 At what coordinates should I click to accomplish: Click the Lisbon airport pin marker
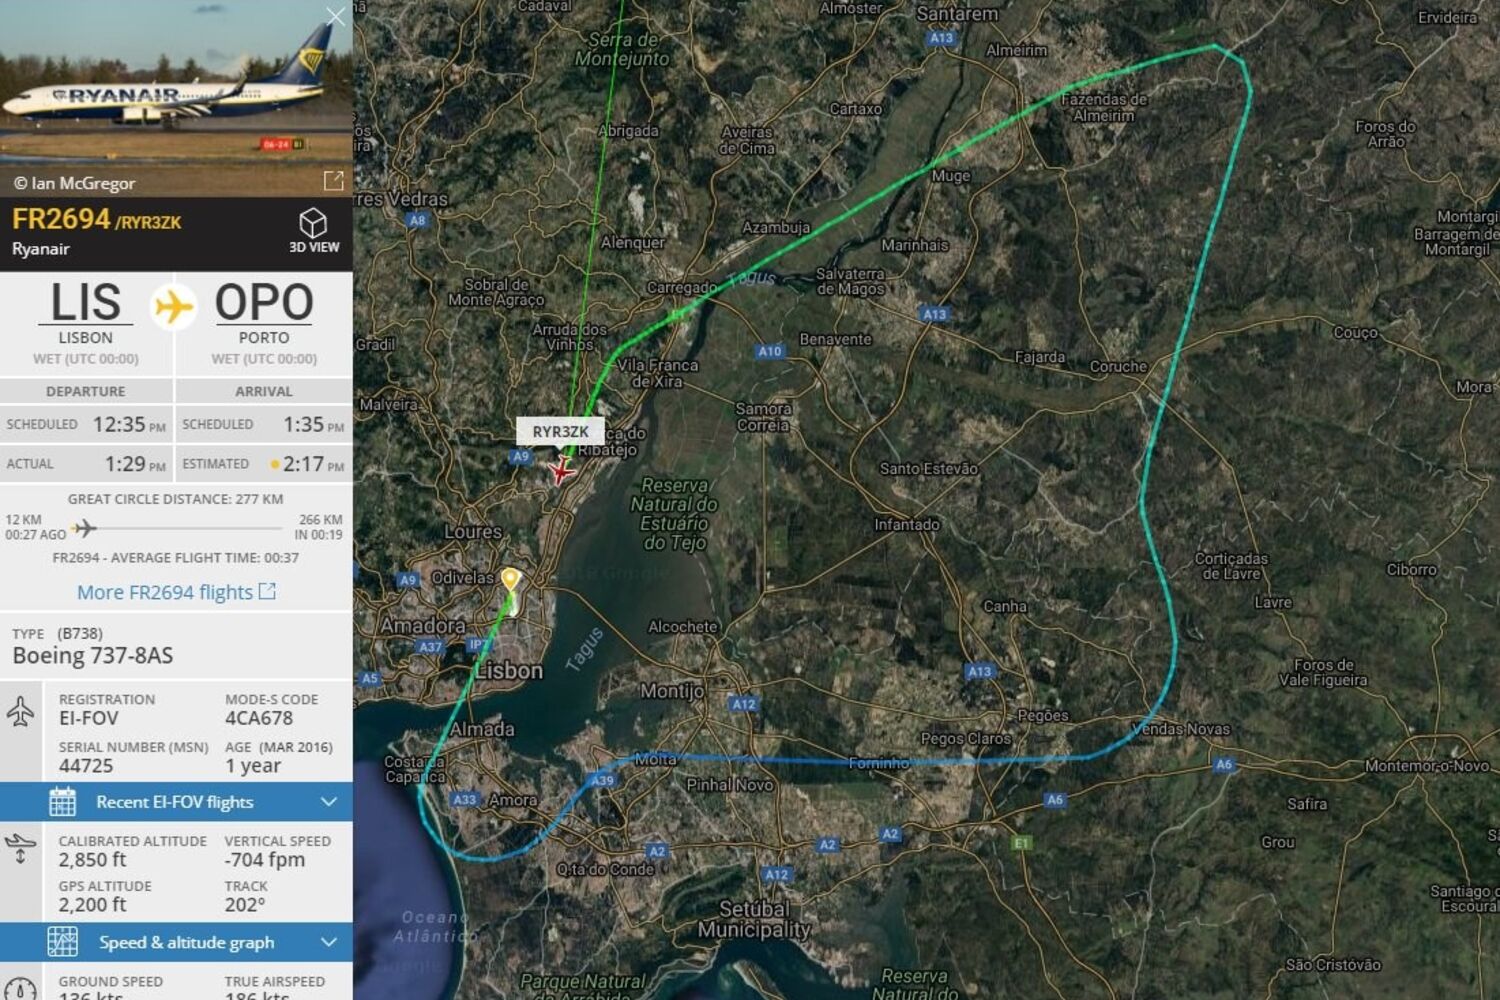point(510,579)
